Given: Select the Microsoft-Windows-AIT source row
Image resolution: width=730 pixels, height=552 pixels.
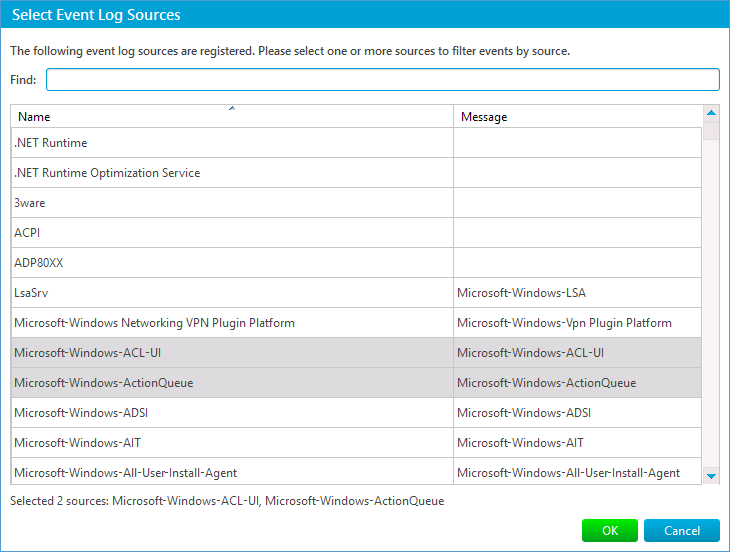Looking at the screenshot, I should coord(232,443).
